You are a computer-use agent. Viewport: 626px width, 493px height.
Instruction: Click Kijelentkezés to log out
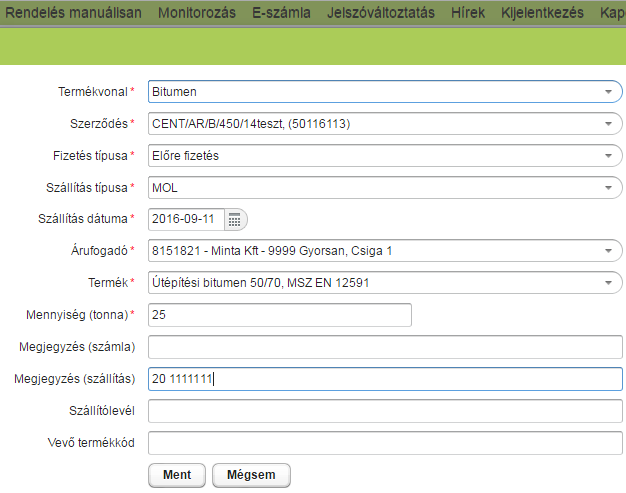pyautogui.click(x=542, y=13)
